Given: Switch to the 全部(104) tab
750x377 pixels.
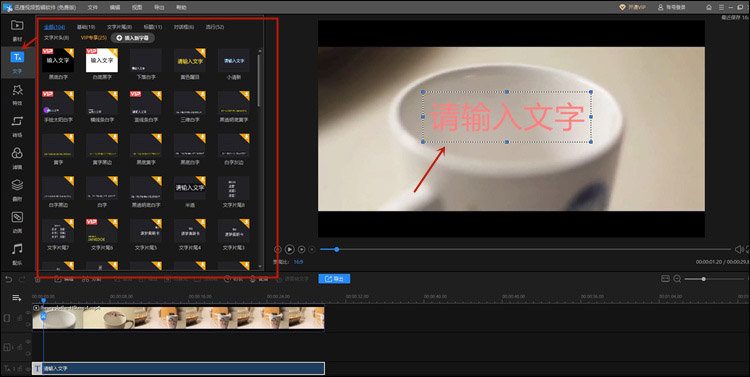Looking at the screenshot, I should (54, 27).
